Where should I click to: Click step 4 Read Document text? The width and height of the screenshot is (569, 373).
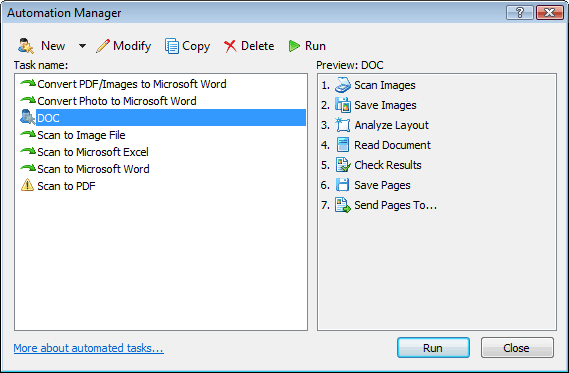pos(392,145)
